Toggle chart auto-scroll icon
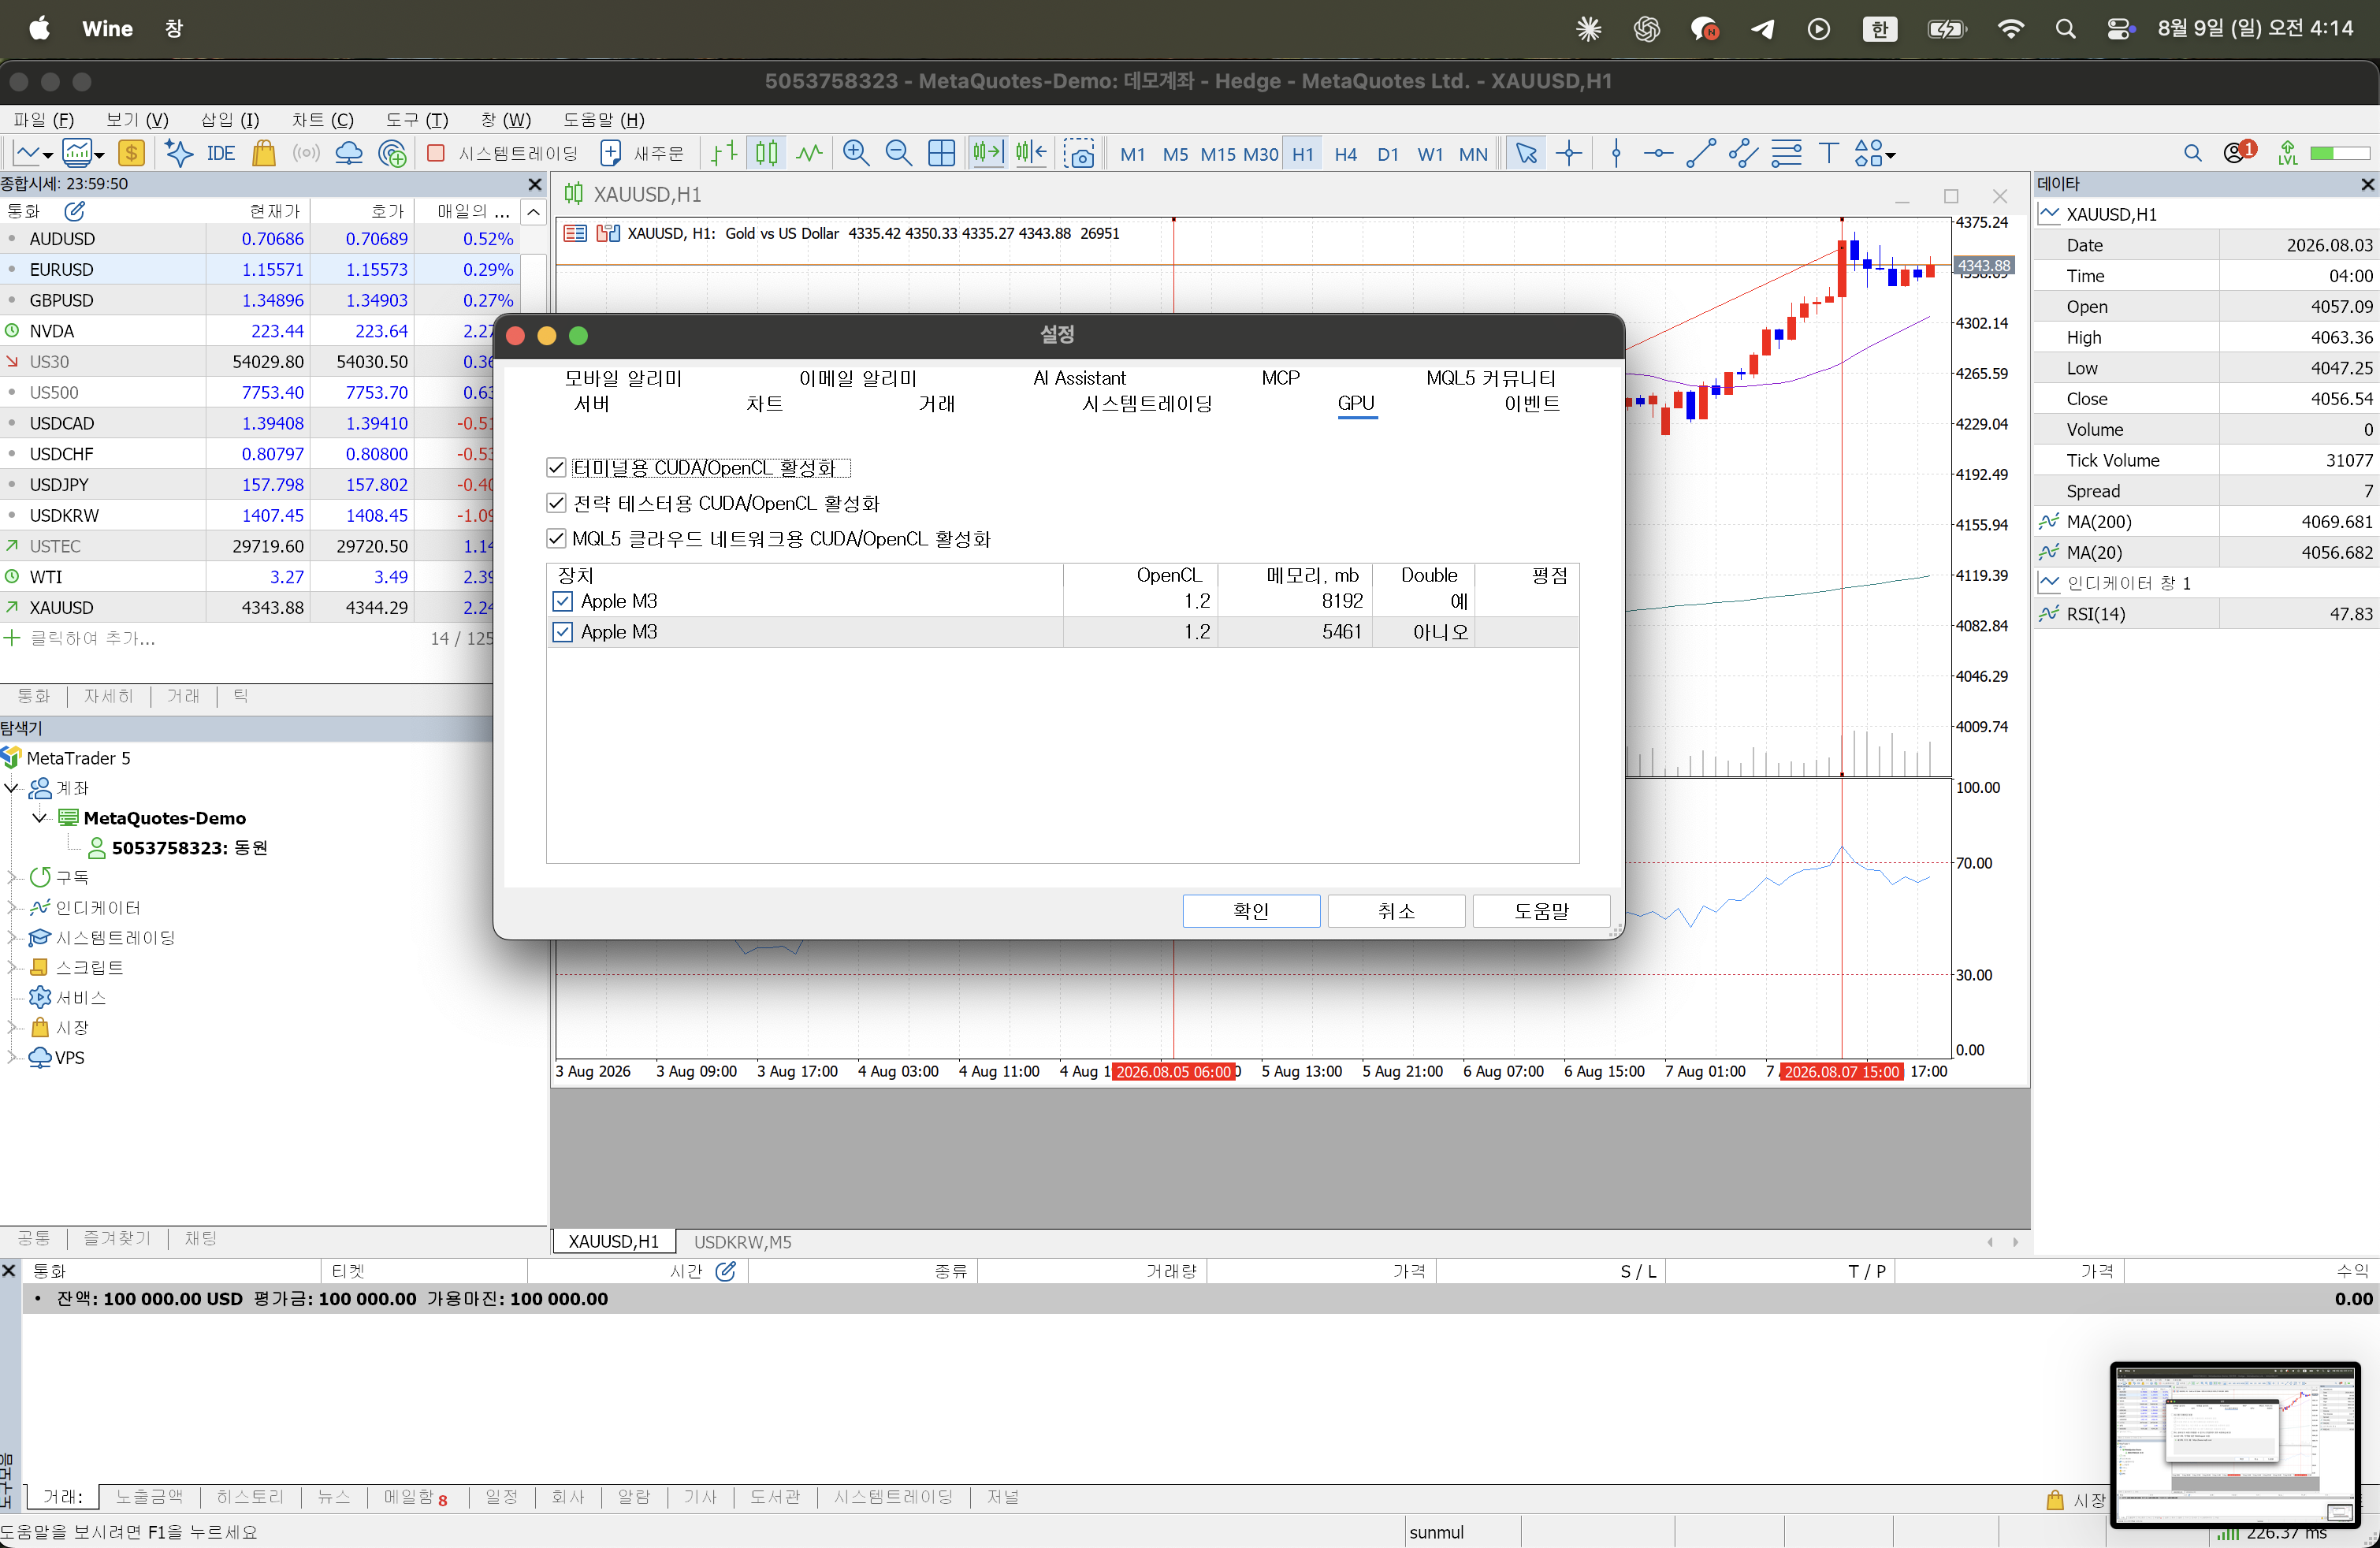 coord(987,153)
